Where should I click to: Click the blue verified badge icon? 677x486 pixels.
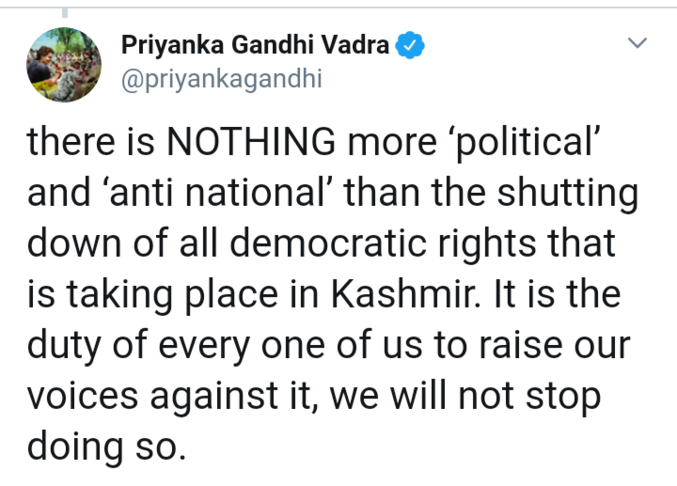pos(412,45)
